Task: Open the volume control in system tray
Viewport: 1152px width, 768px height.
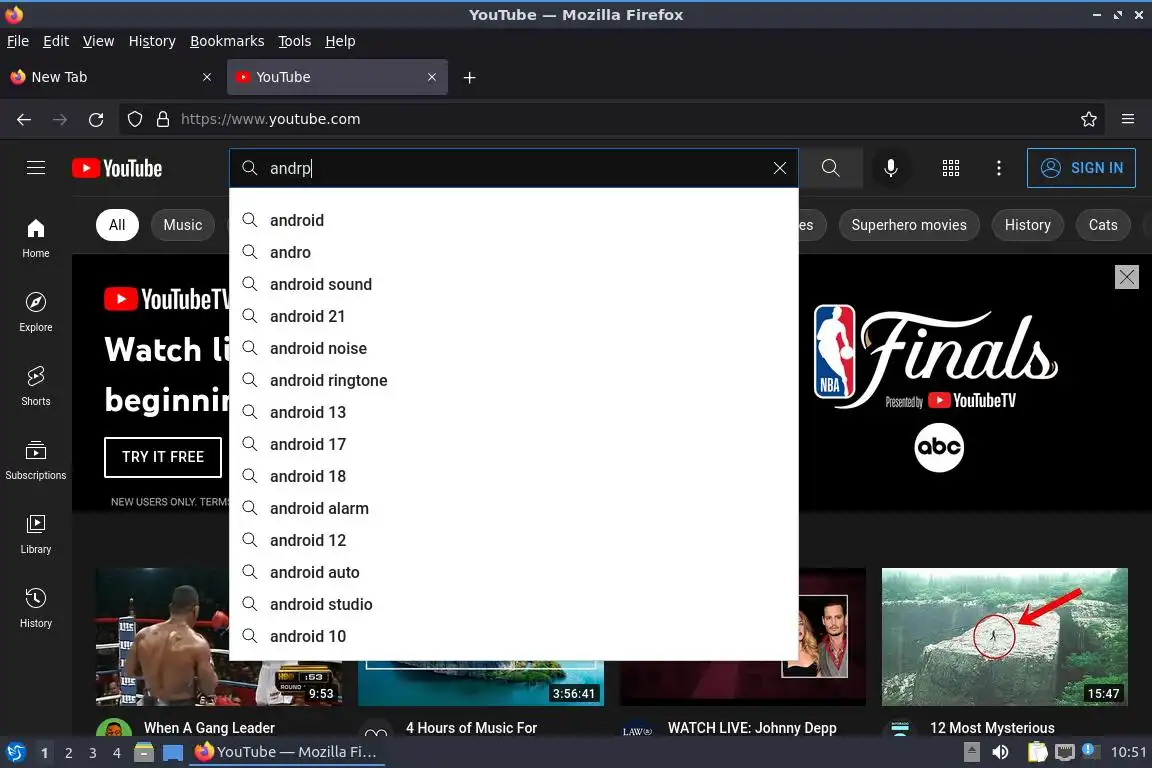Action: click(1000, 752)
